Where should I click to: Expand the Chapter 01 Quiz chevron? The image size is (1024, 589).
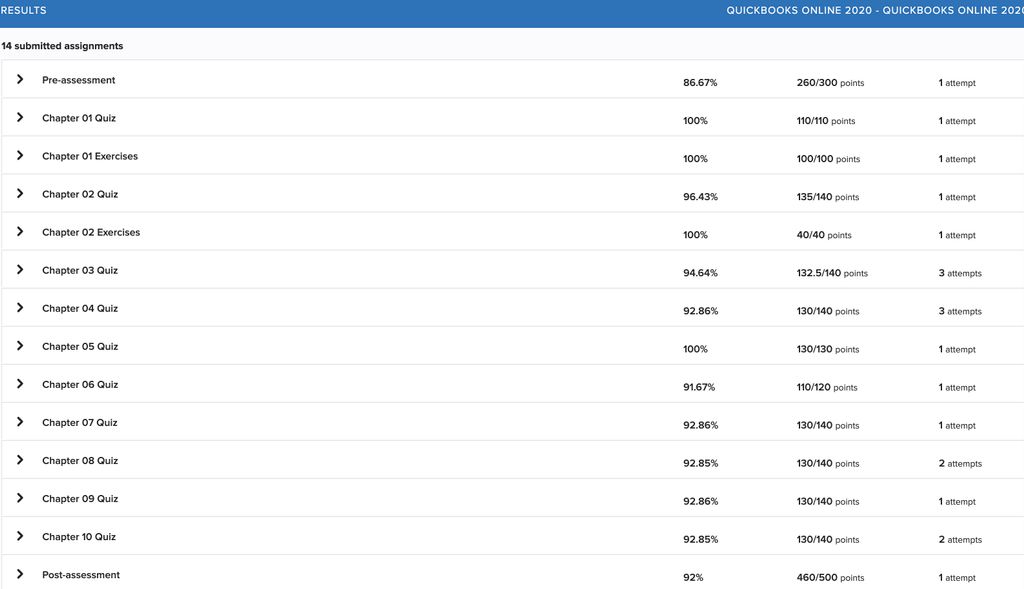coord(20,118)
